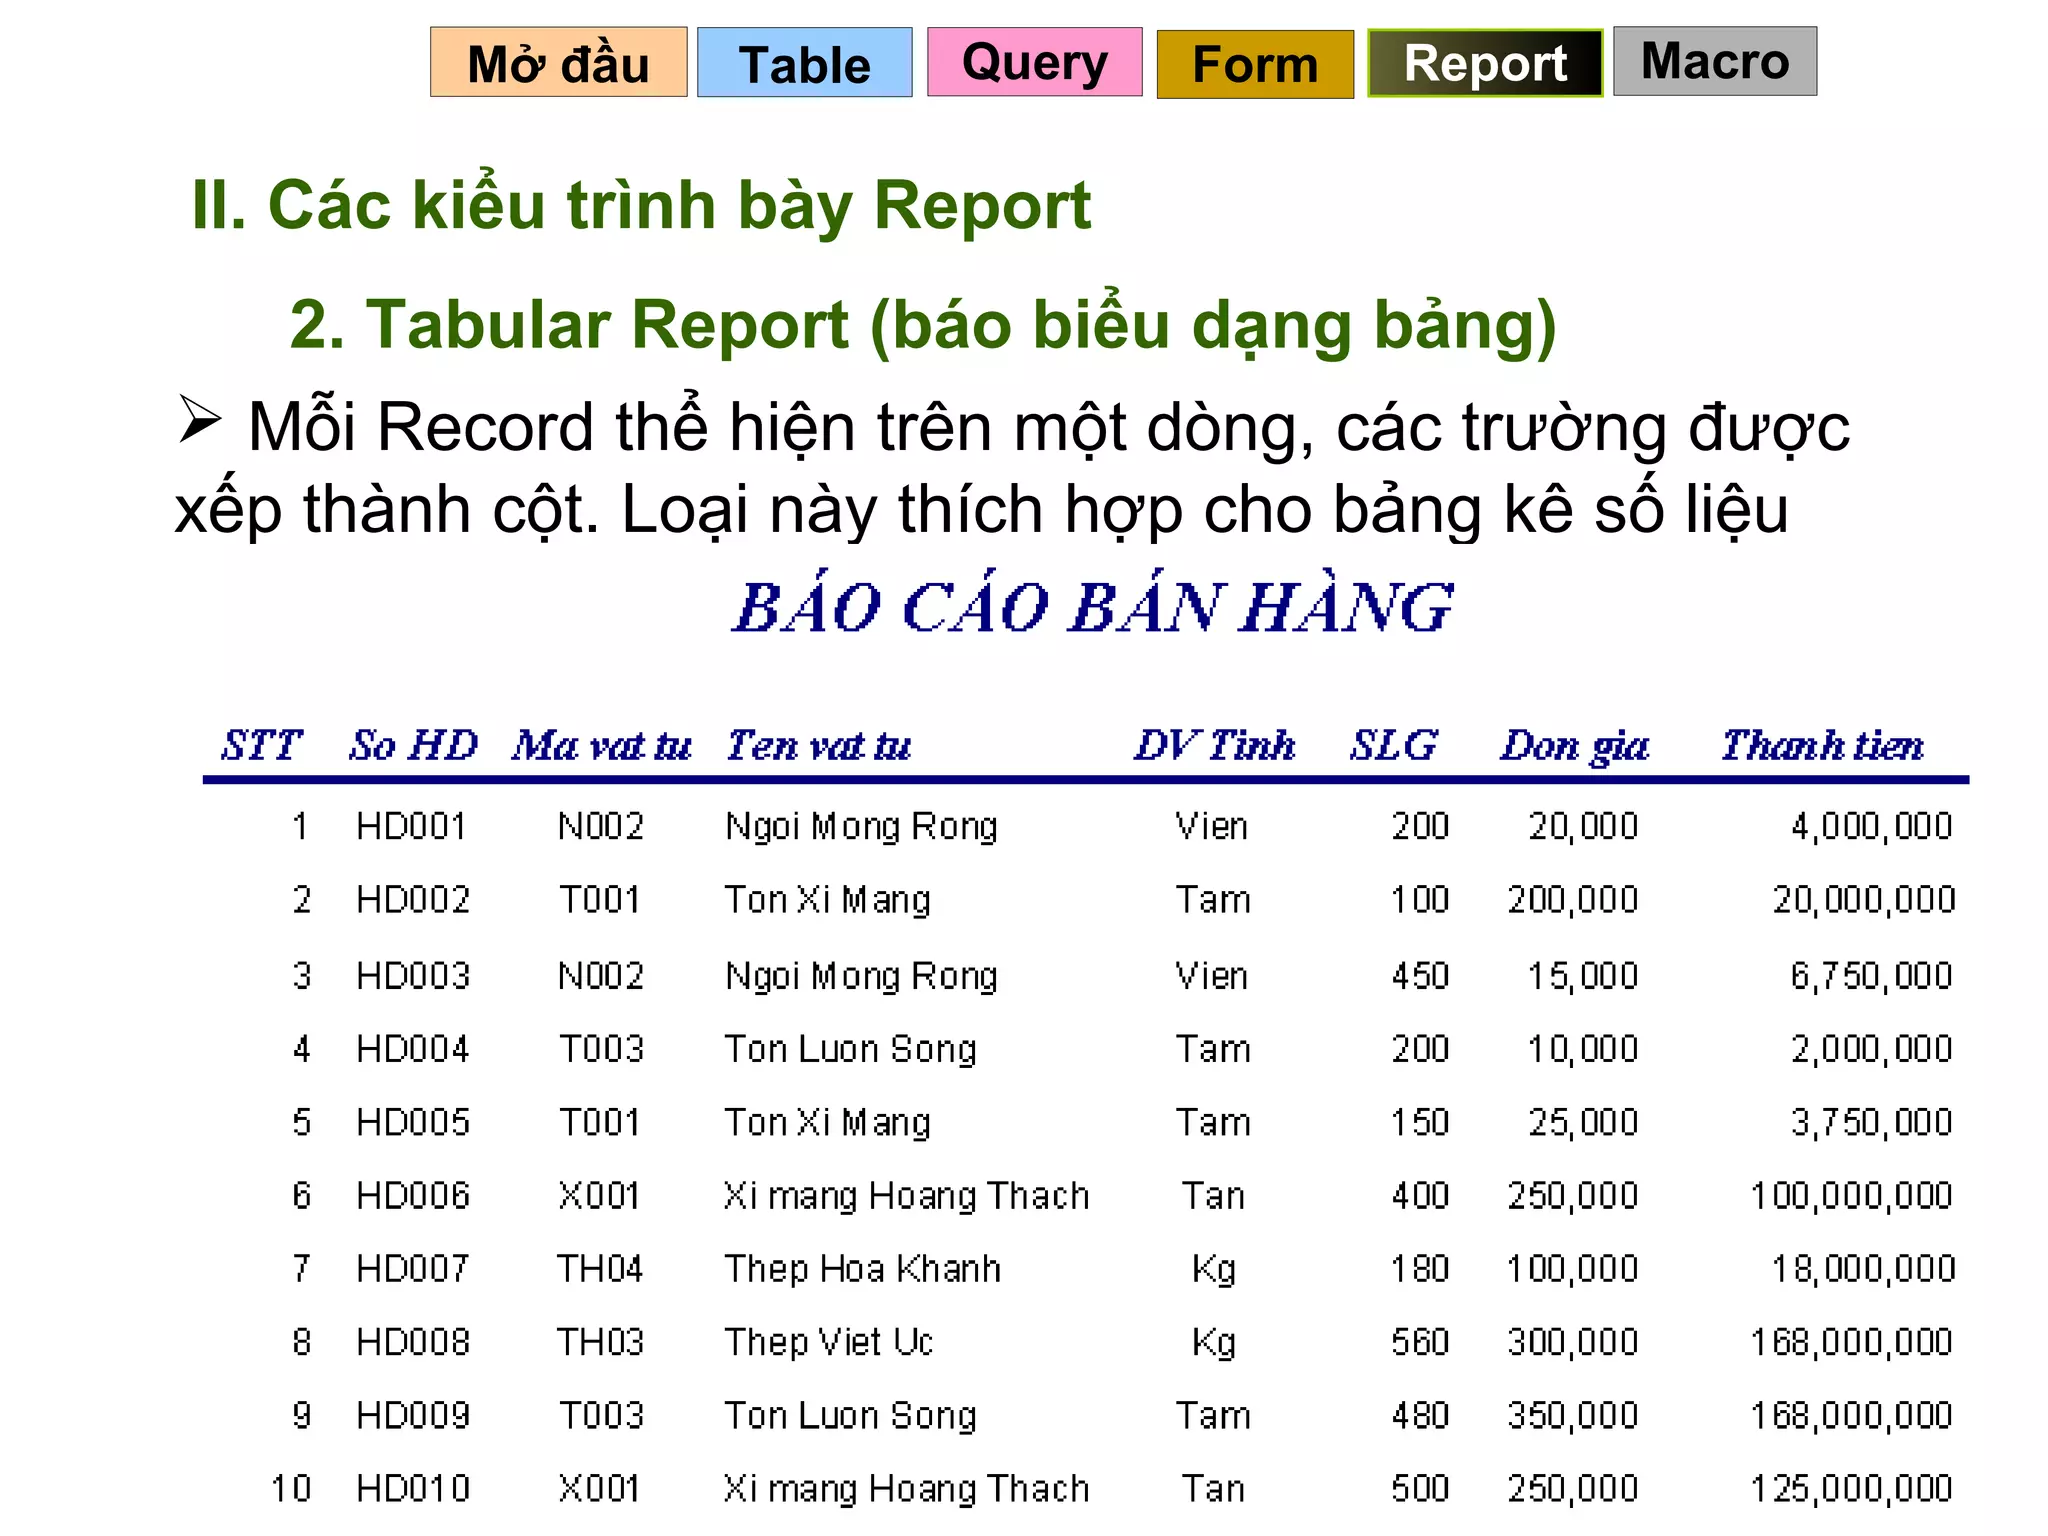Click unit 'Tan' in HD006 row
This screenshot has height=1536, width=2048.
pos(1213,1195)
